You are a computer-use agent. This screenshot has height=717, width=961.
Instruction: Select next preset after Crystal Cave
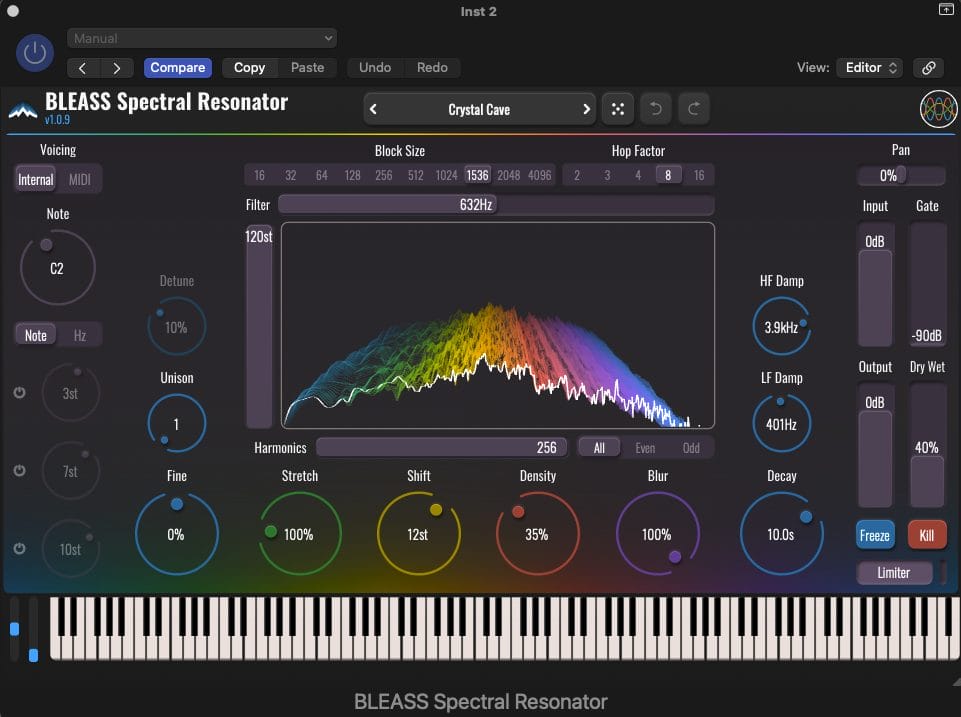click(586, 109)
